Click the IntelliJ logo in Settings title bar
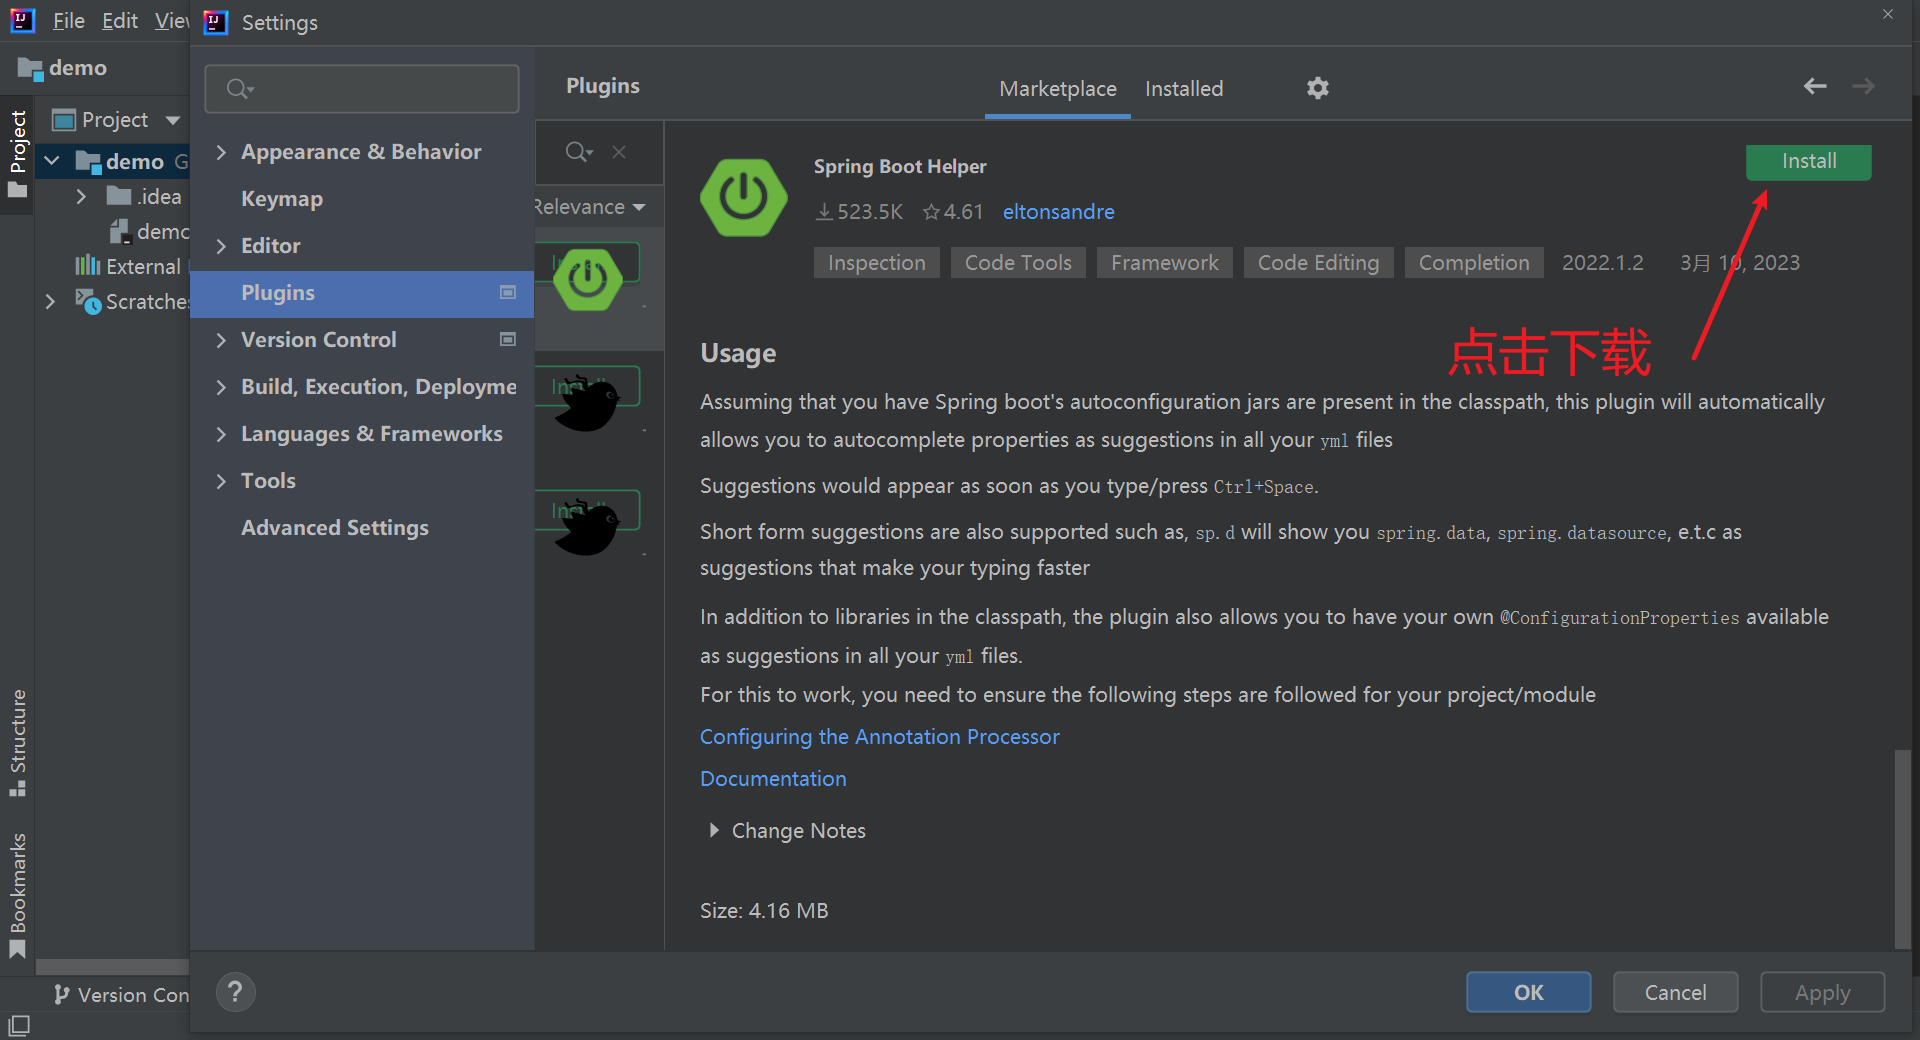 pos(216,22)
